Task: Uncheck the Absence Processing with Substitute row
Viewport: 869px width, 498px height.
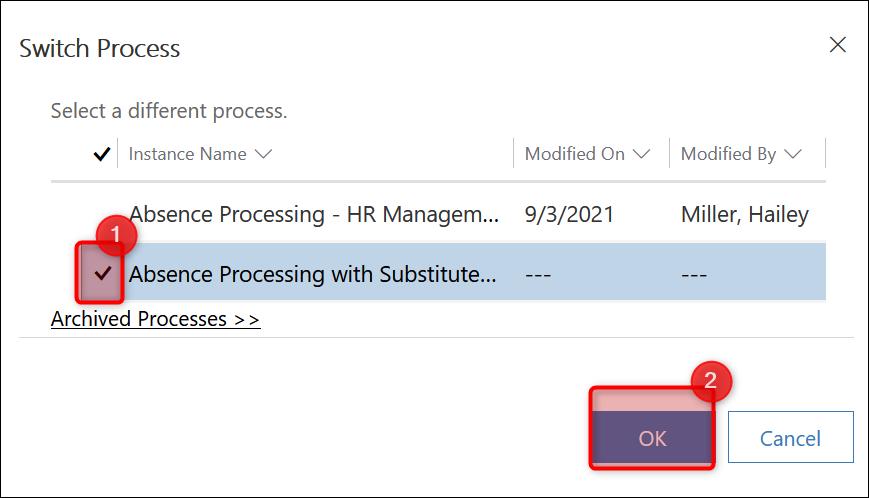Action: pyautogui.click(x=102, y=274)
